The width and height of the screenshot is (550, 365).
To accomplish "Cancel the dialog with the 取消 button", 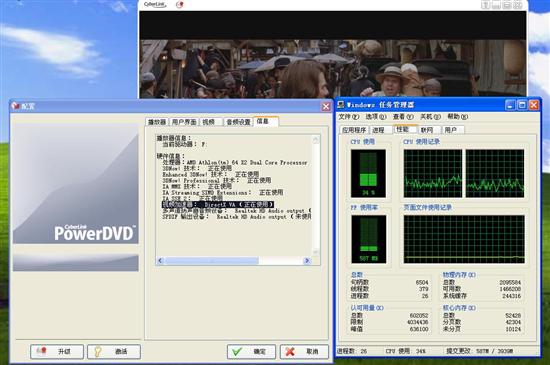I will coord(304,352).
